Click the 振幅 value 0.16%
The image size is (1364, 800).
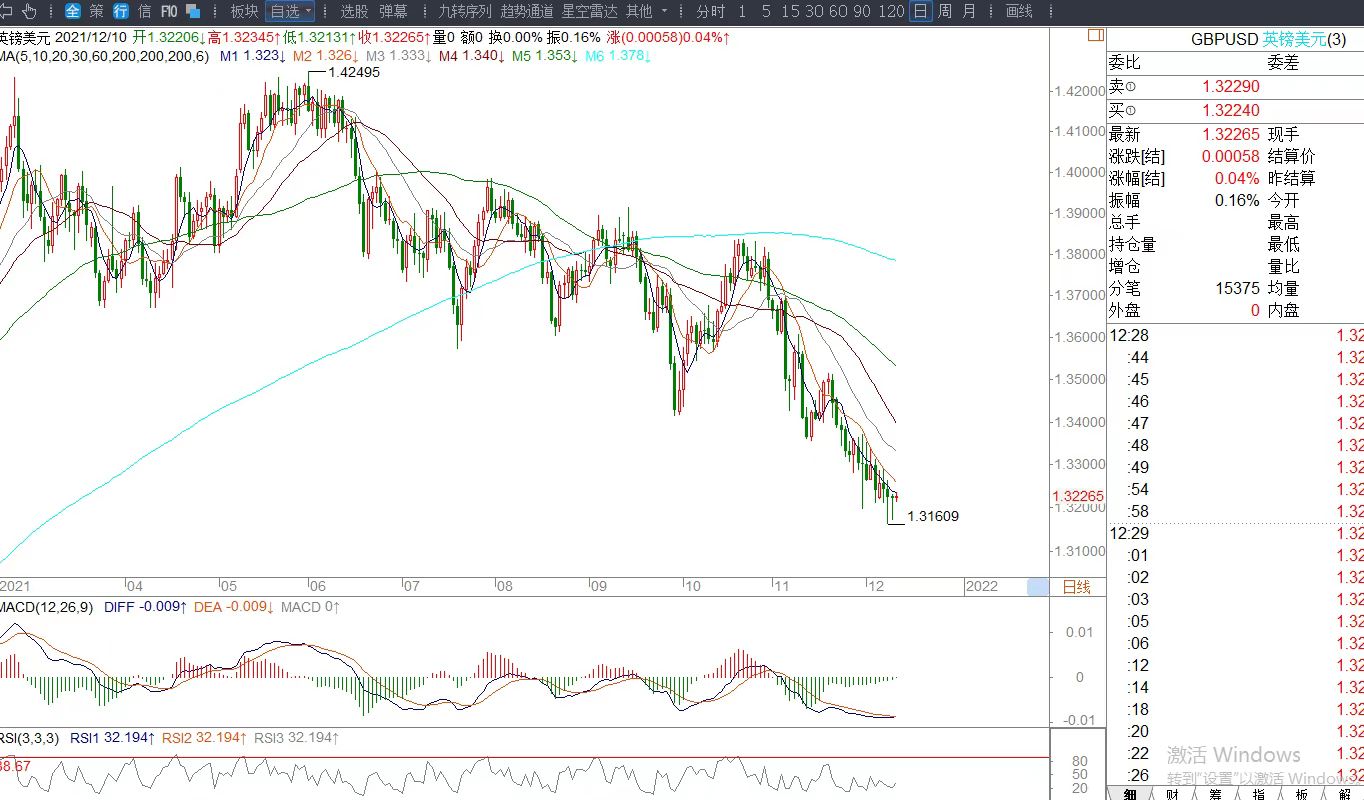coord(1238,200)
